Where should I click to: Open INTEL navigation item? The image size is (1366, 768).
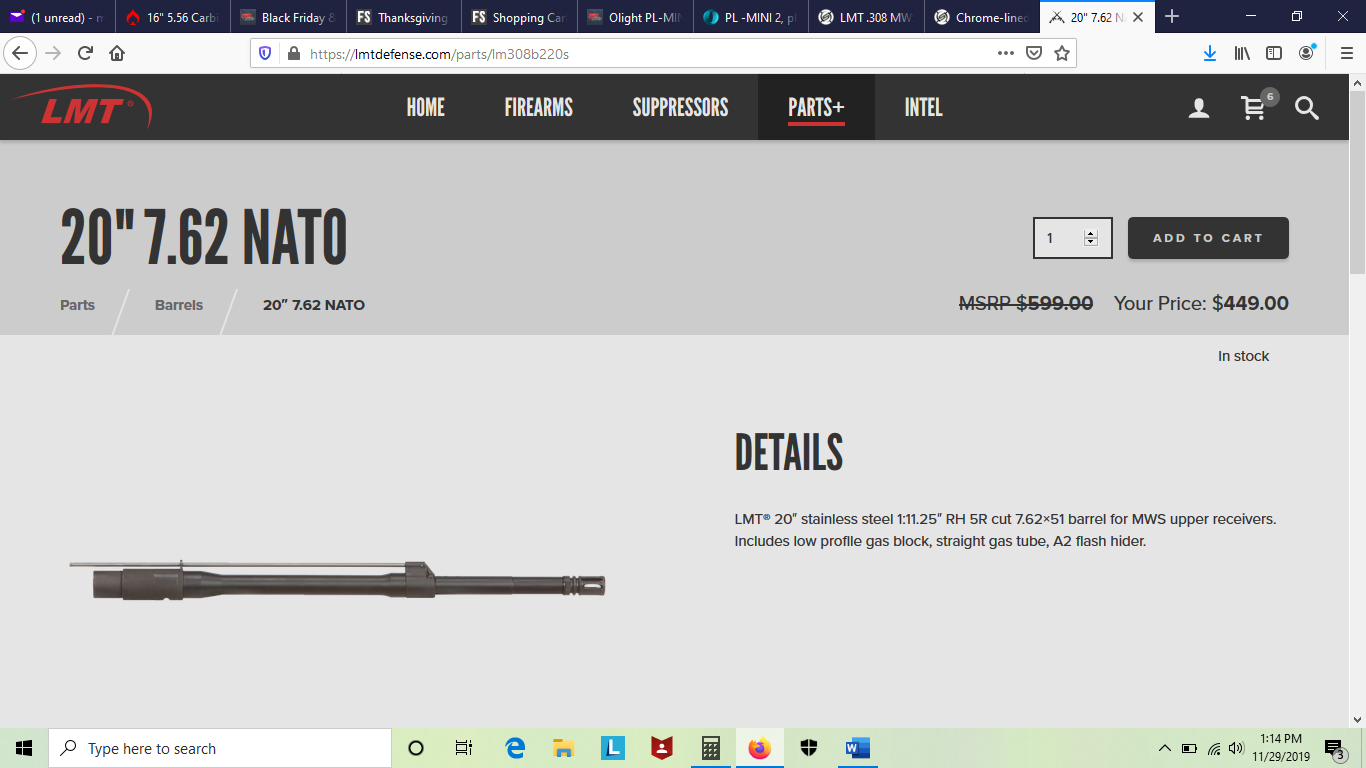923,107
